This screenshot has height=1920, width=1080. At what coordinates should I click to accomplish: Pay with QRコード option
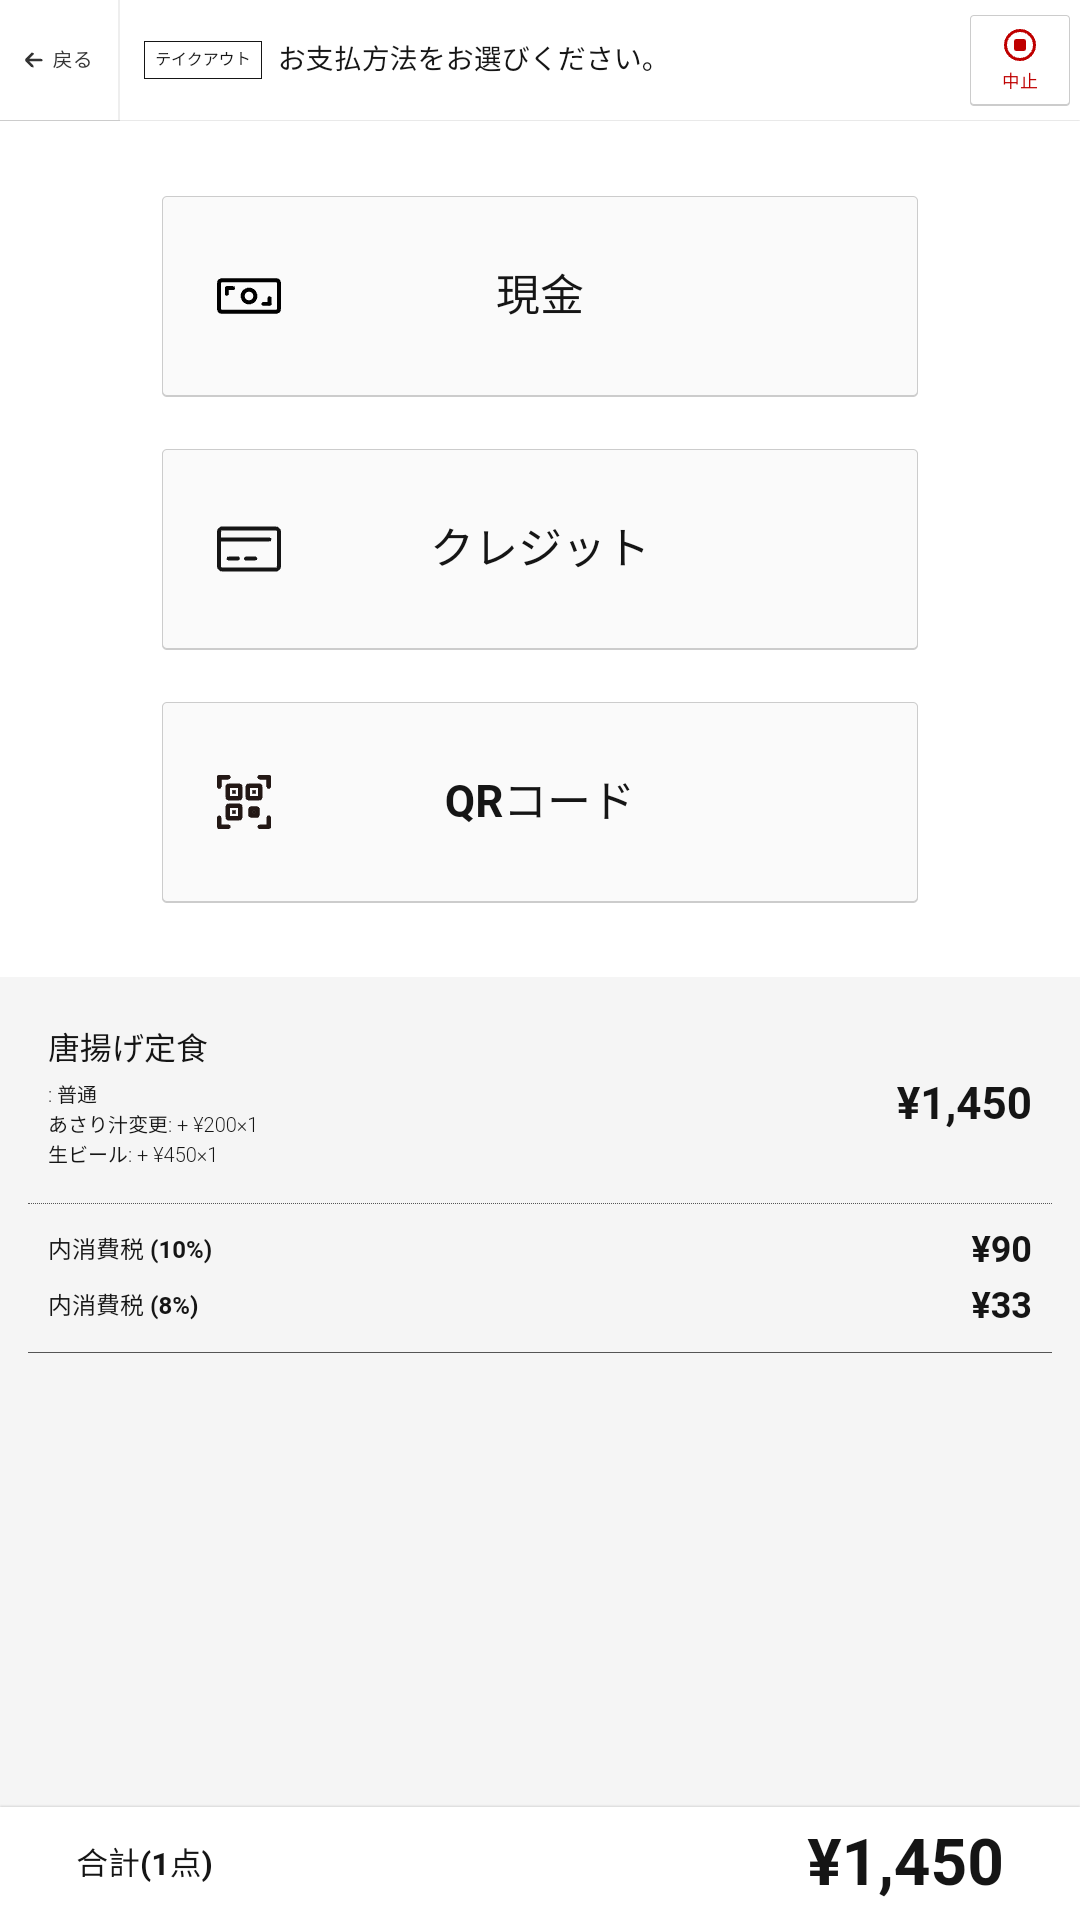540,802
